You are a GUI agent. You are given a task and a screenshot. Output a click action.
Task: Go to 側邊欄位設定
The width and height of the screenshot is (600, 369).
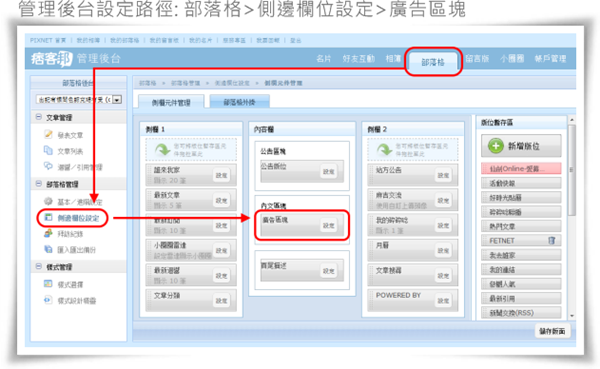point(78,218)
